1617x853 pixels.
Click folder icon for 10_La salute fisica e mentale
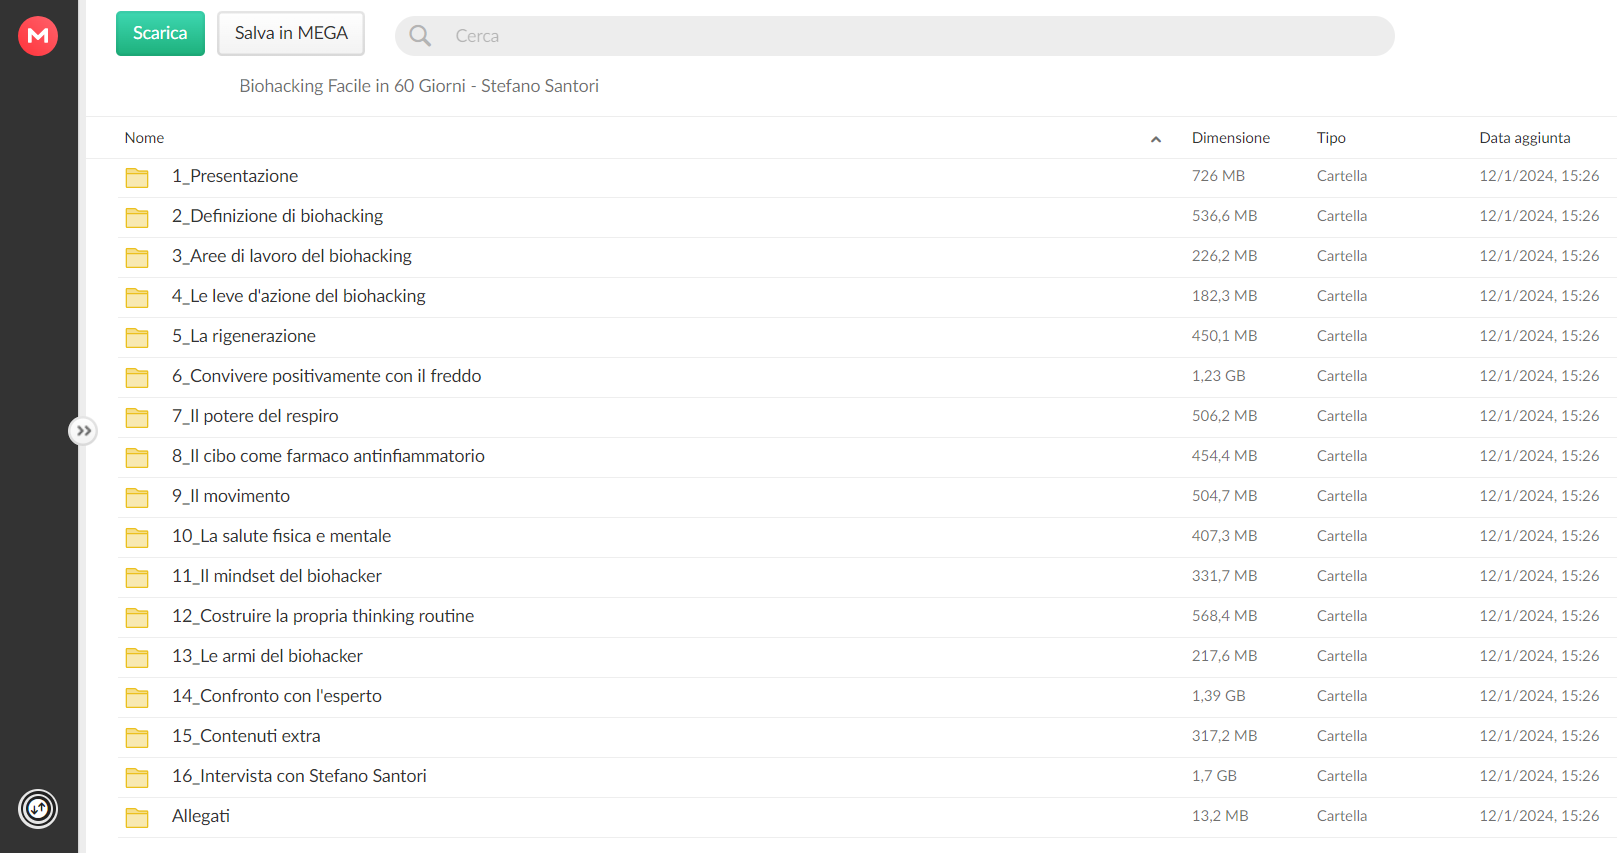point(137,538)
